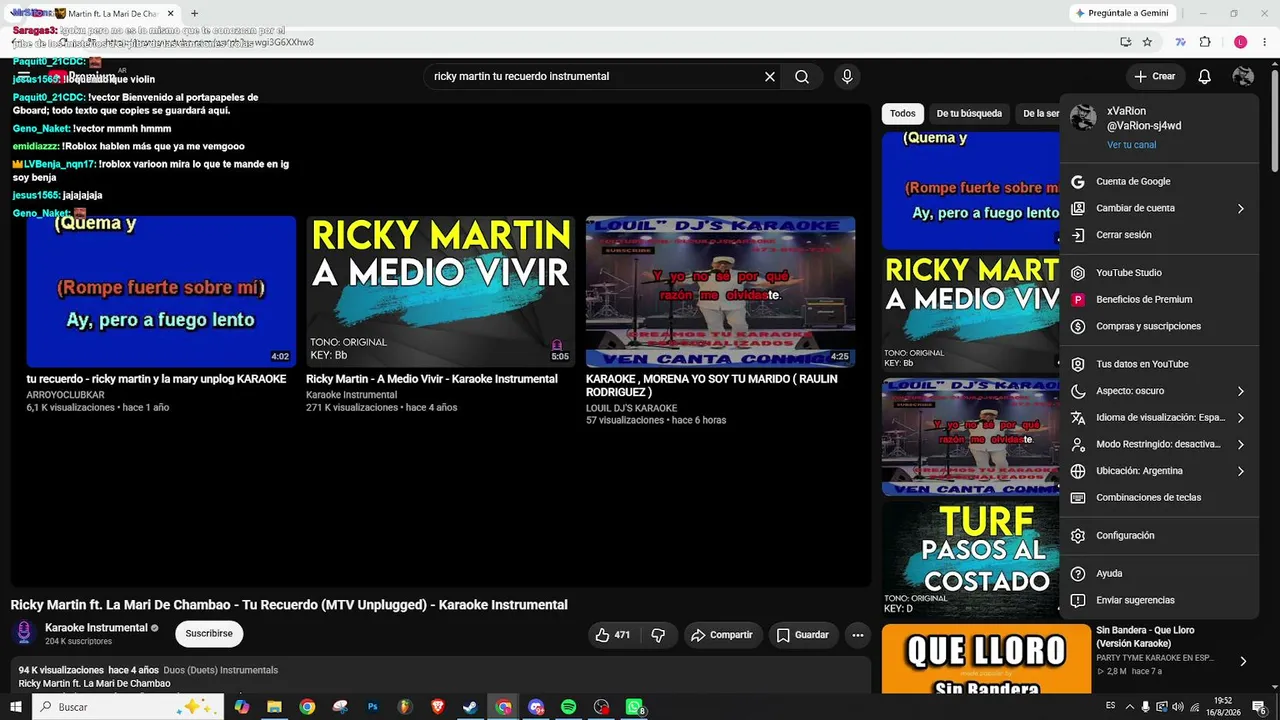Click the taskbar volume speaker icon
This screenshot has width=1280, height=720.
(x=1177, y=707)
